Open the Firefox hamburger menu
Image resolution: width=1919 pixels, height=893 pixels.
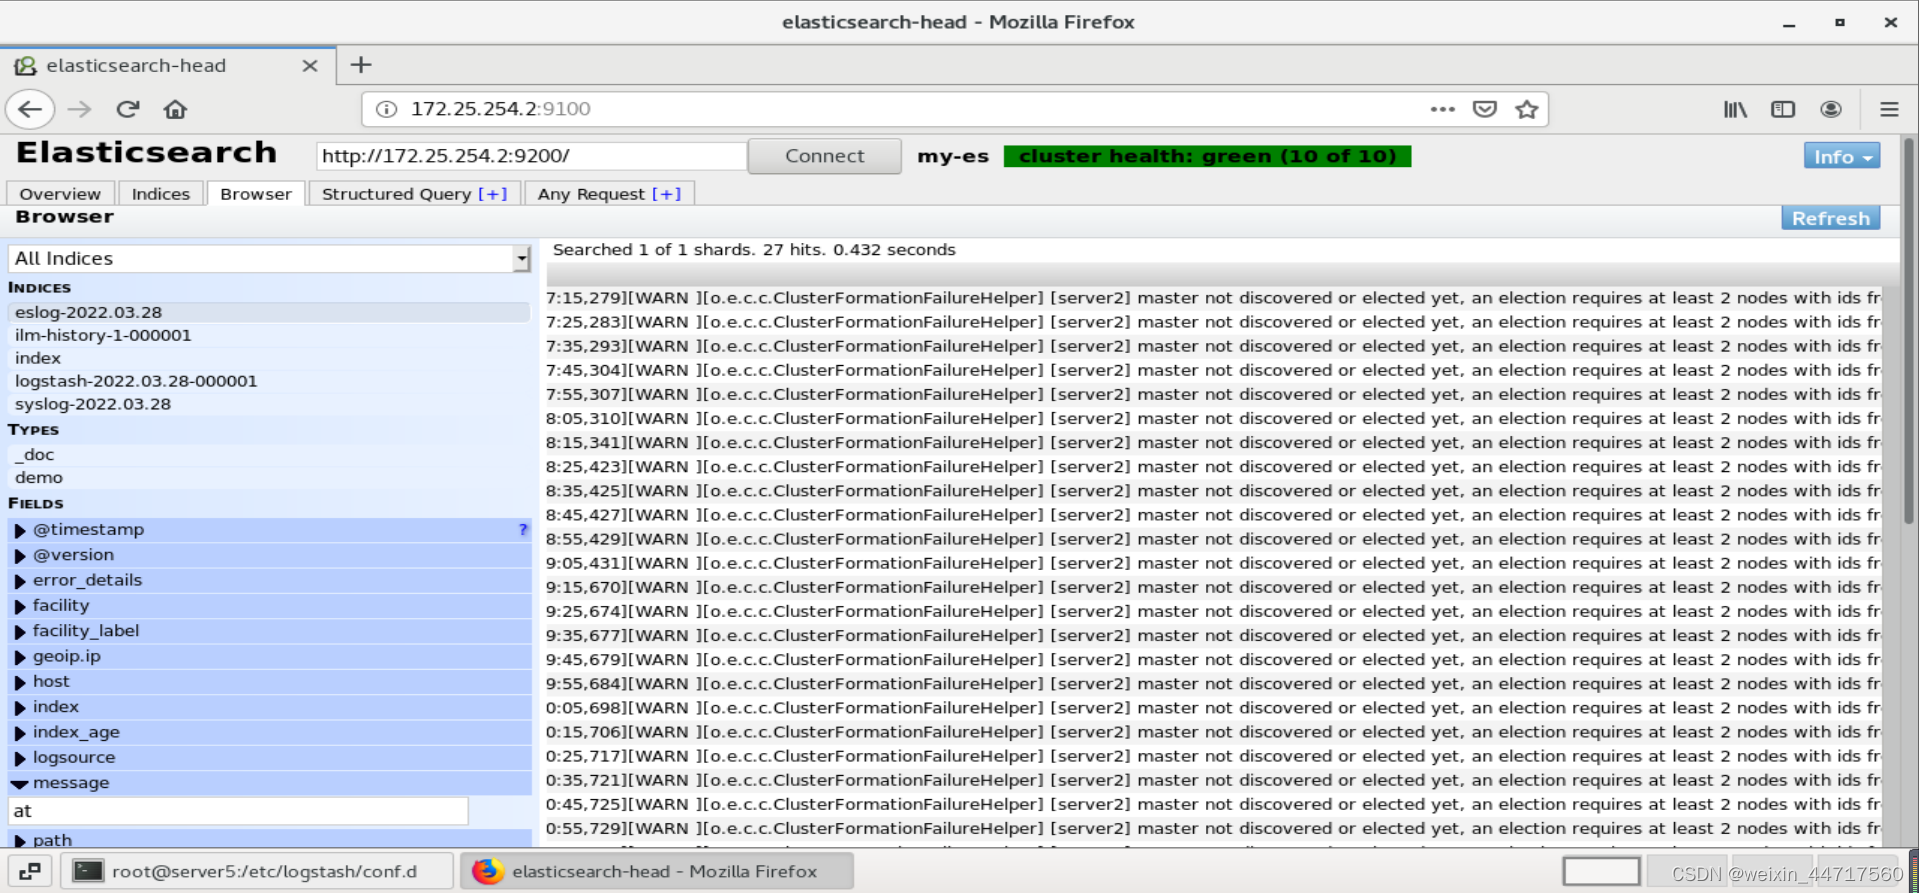tap(1889, 109)
